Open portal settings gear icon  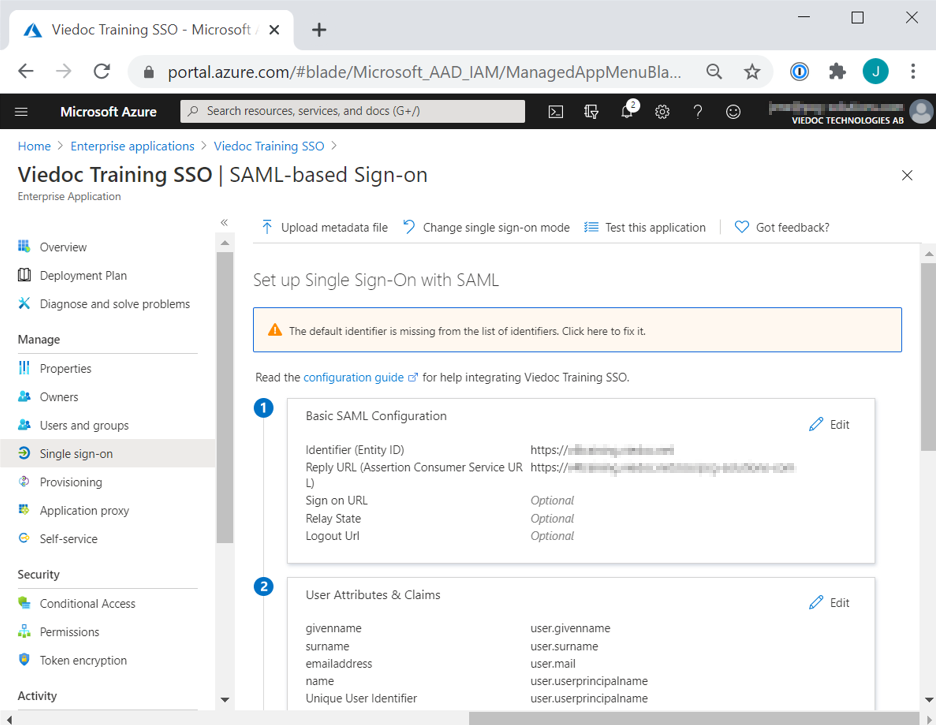tap(662, 112)
